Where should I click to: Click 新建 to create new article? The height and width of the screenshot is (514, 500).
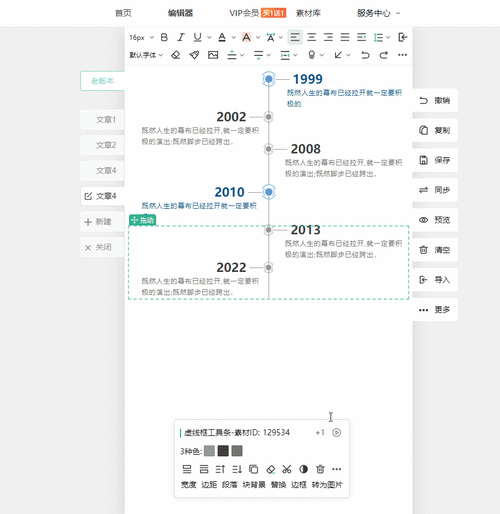click(x=102, y=222)
